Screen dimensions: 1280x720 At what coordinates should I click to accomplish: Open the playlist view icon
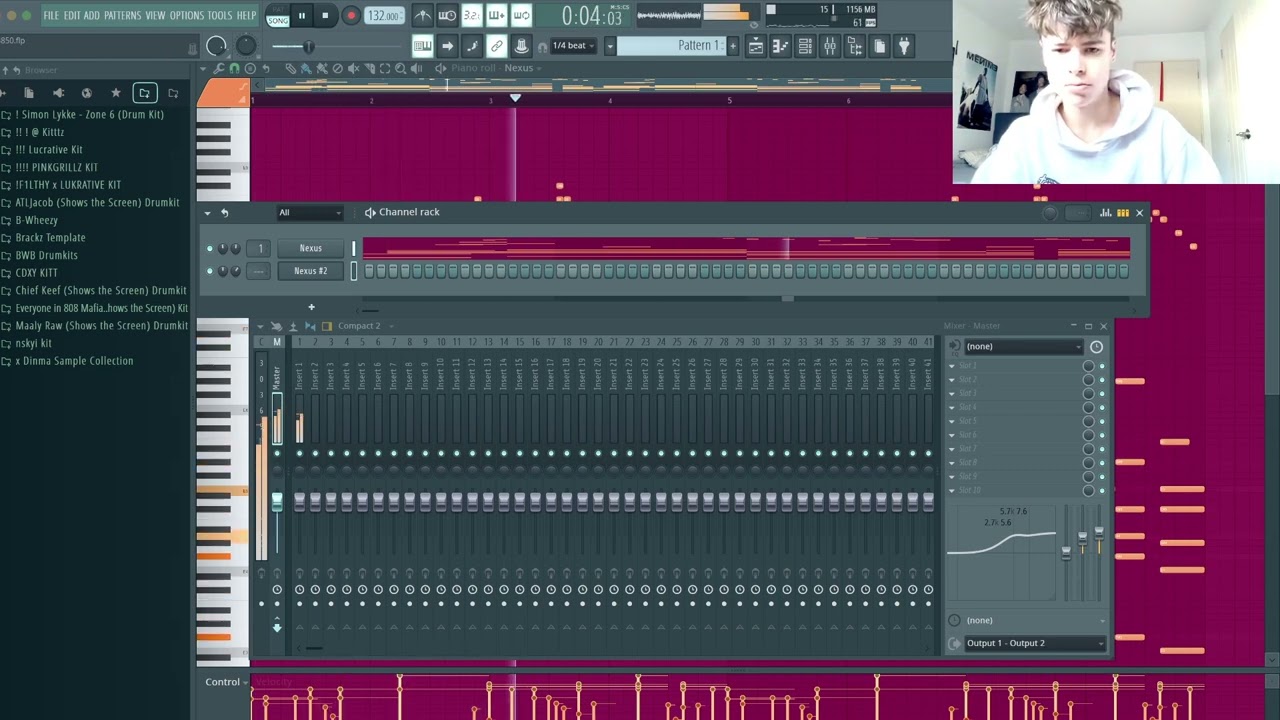(756, 46)
